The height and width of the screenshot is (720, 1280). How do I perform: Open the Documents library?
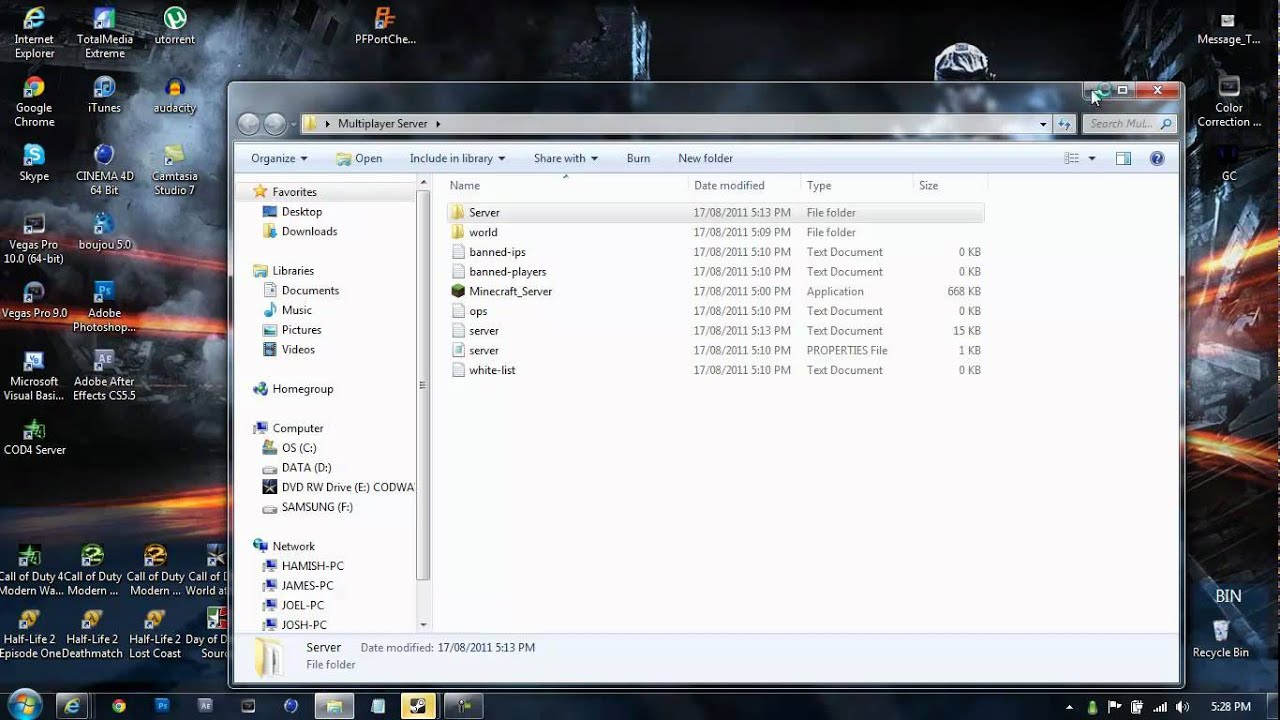[300, 290]
